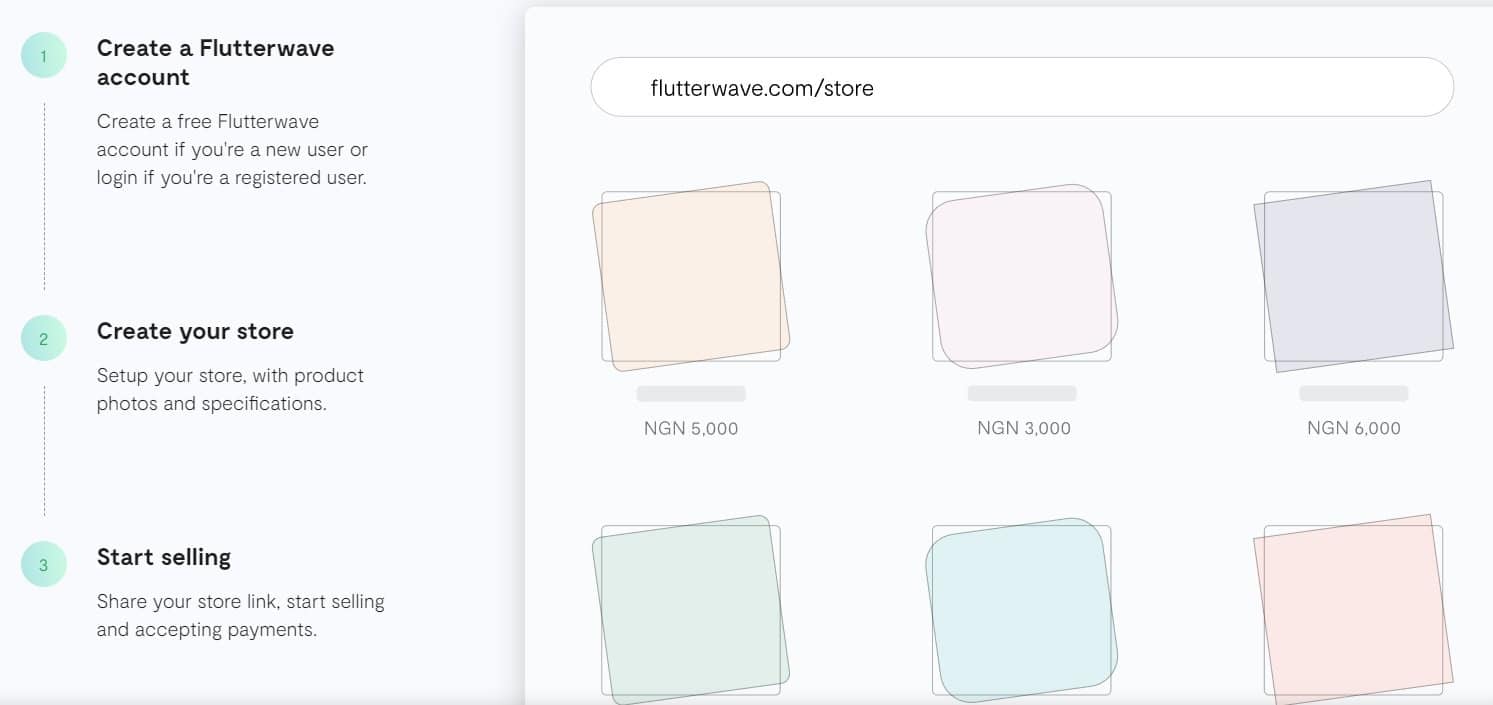Select the step 1 circle badge
Viewport: 1493px width, 705px height.
coord(44,56)
